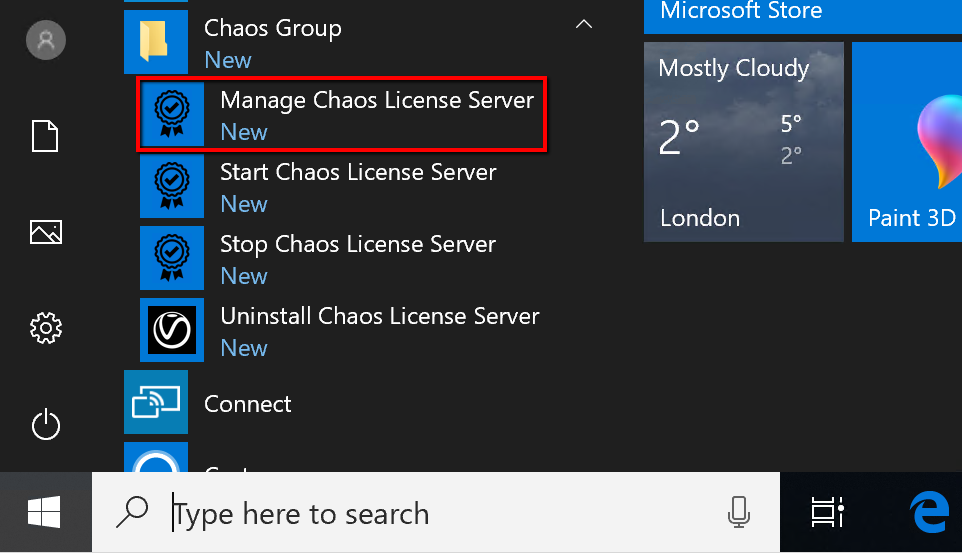This screenshot has height=553, width=962.
Task: Open the Settings gear icon
Action: [x=46, y=327]
